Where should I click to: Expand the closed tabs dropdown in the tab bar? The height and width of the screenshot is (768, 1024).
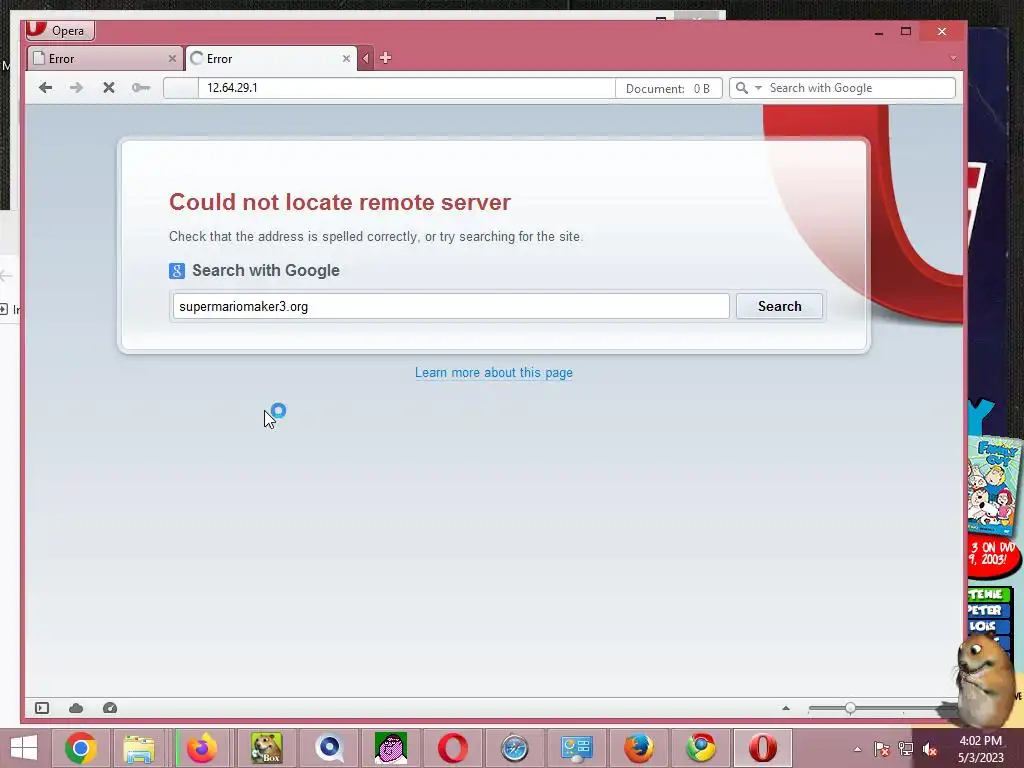tap(953, 58)
